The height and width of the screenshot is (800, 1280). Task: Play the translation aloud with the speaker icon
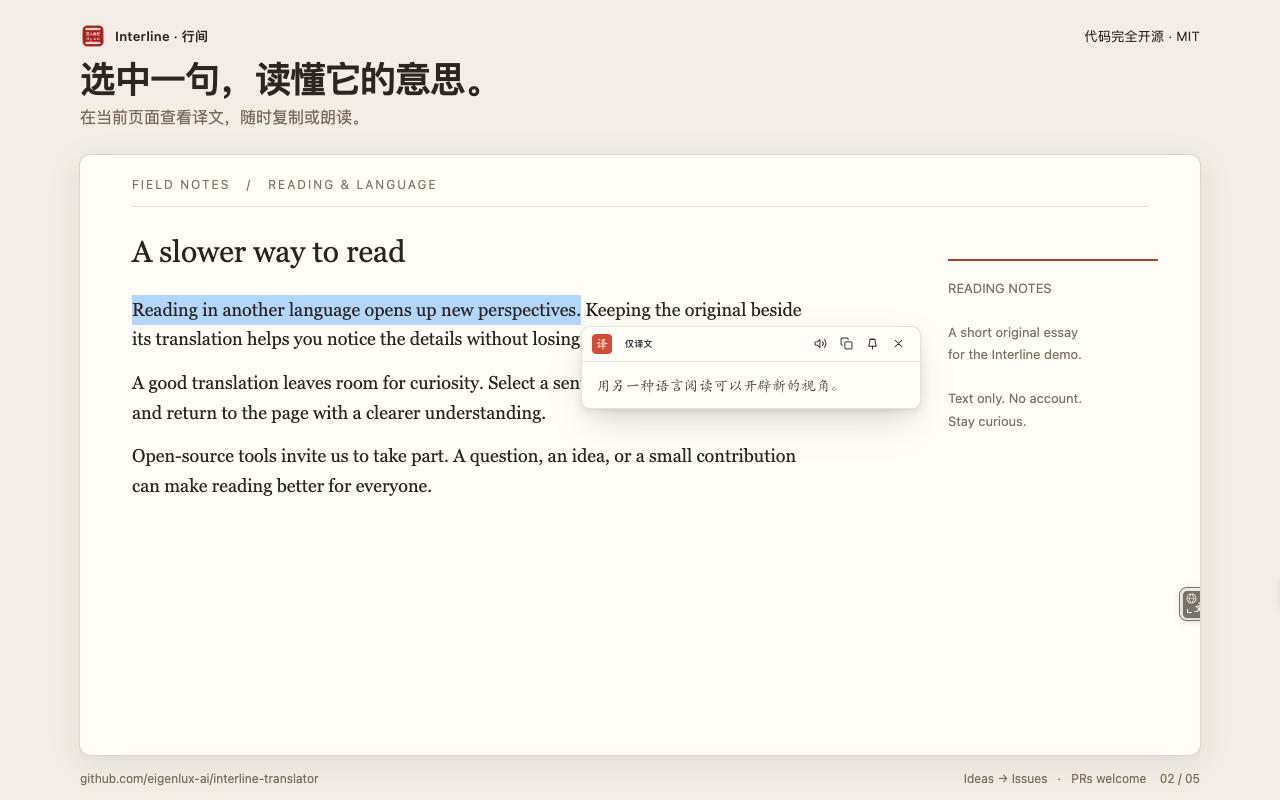(x=820, y=344)
